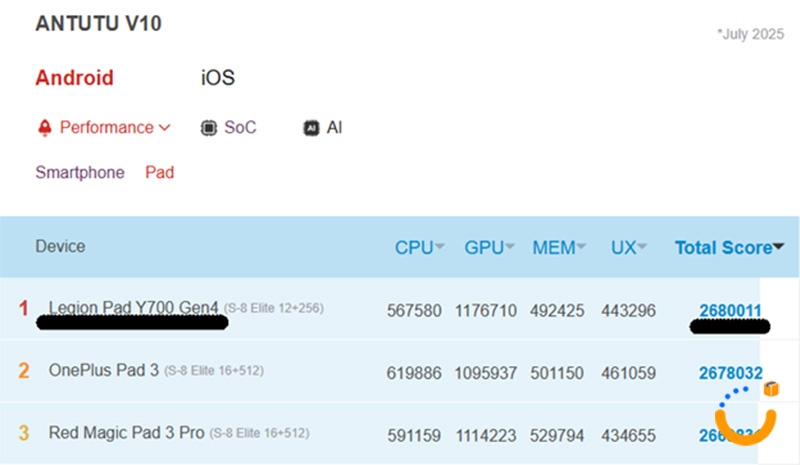
Task: Click total score 2678032
Action: pos(731,373)
